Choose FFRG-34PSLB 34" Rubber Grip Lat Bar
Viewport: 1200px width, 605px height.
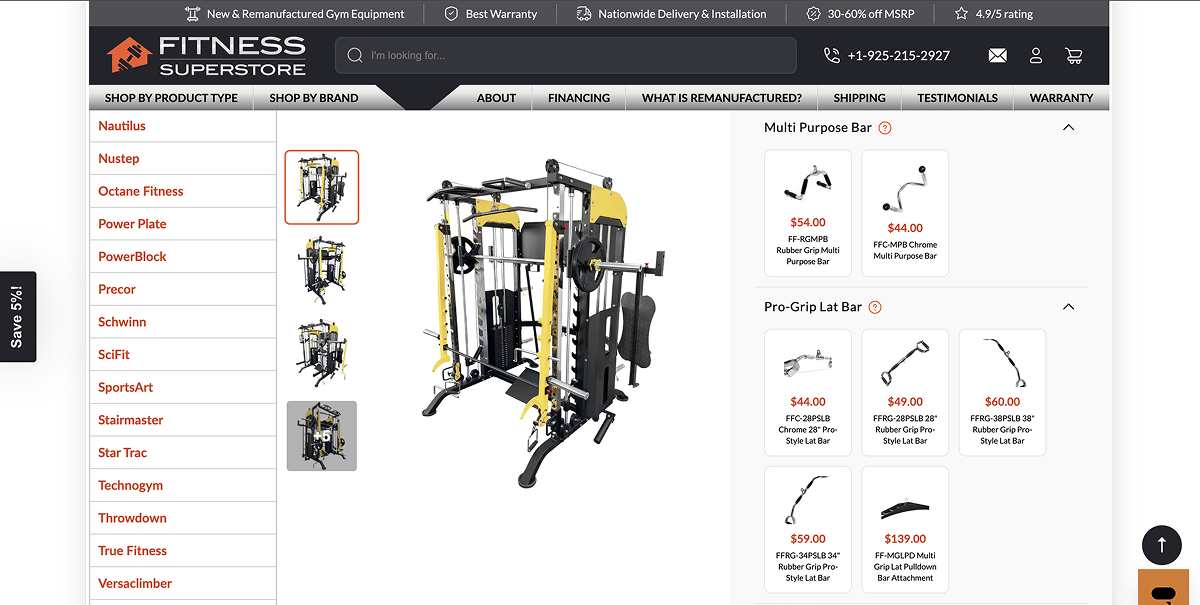808,529
